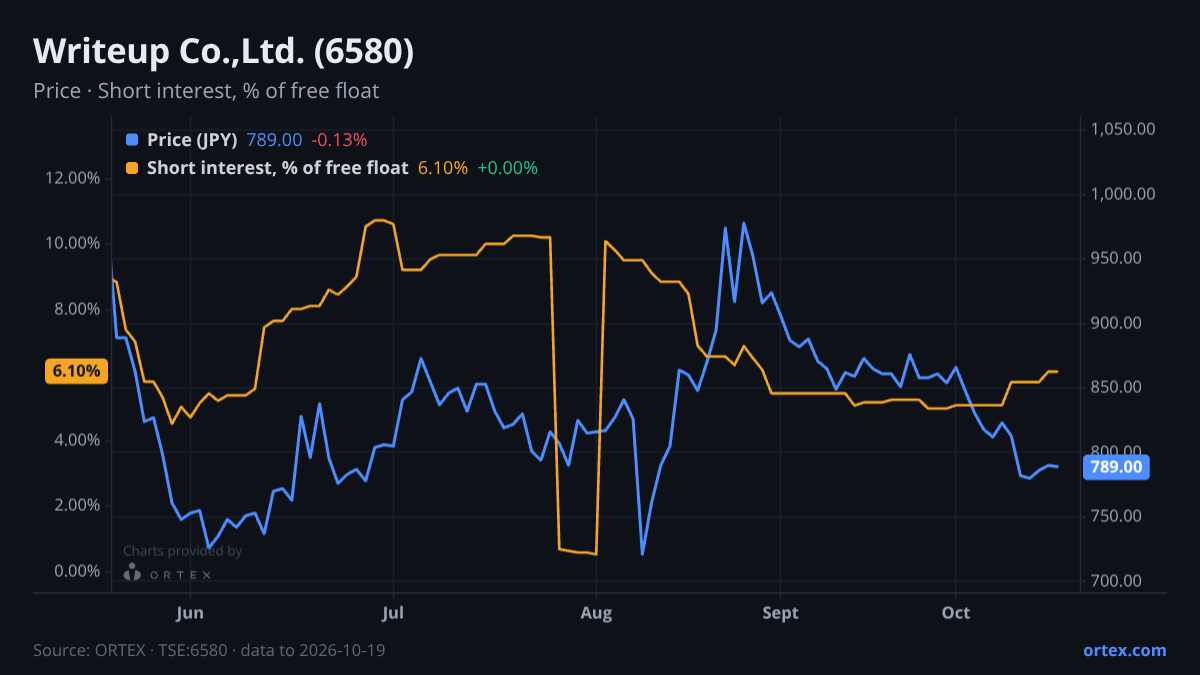
Task: Click the Jun x-axis label
Action: click(190, 612)
